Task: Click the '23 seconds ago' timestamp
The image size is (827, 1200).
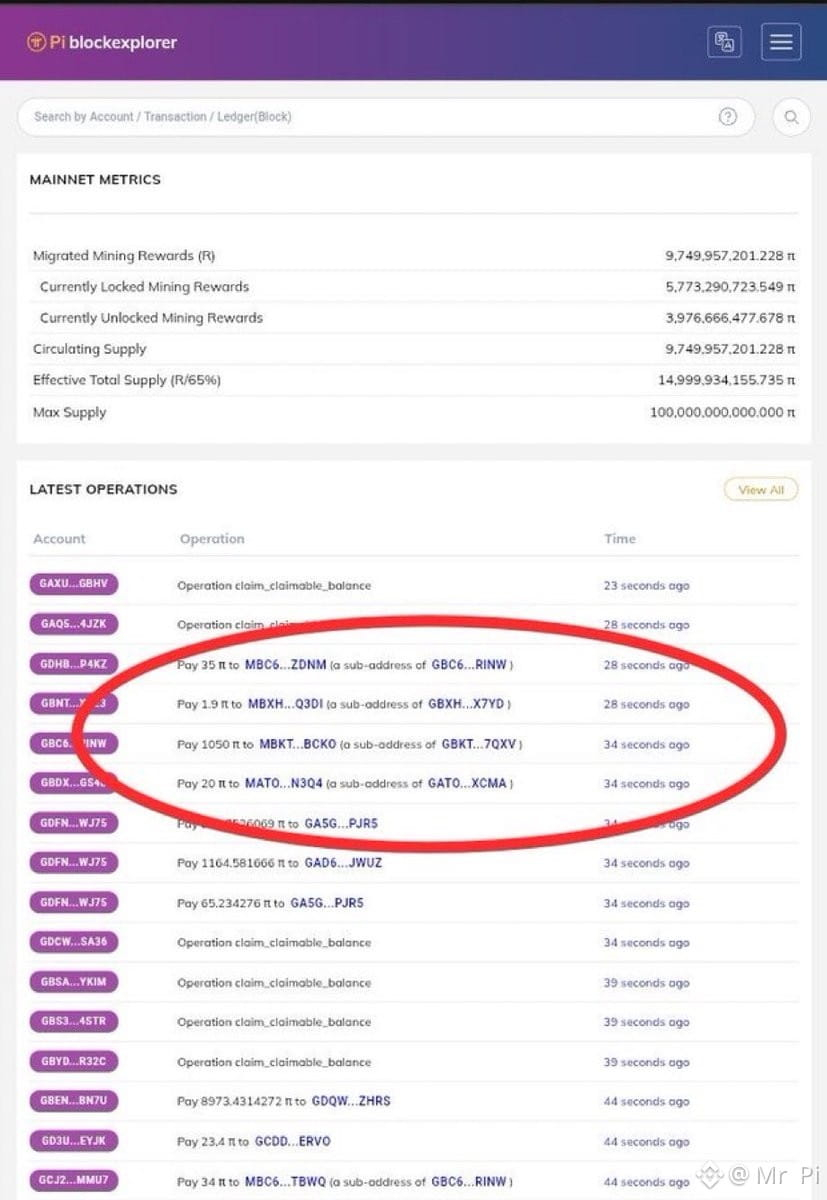Action: 646,586
